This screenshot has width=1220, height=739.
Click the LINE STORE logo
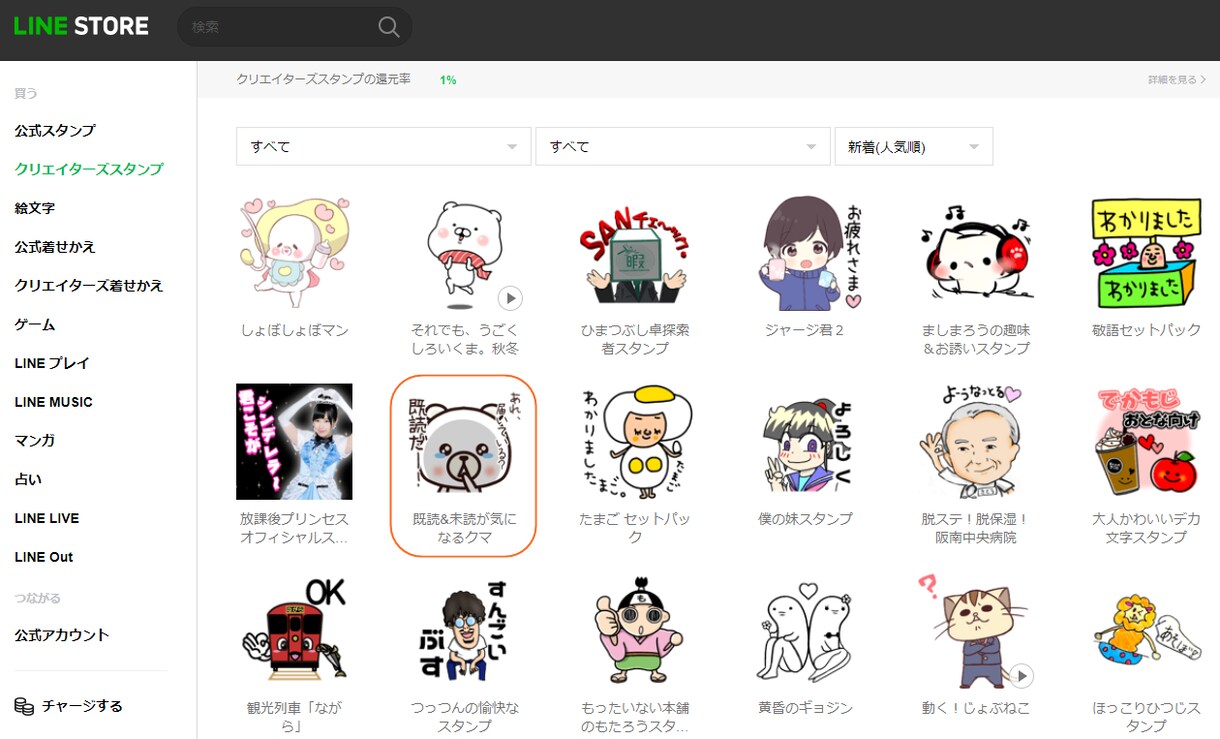[81, 27]
